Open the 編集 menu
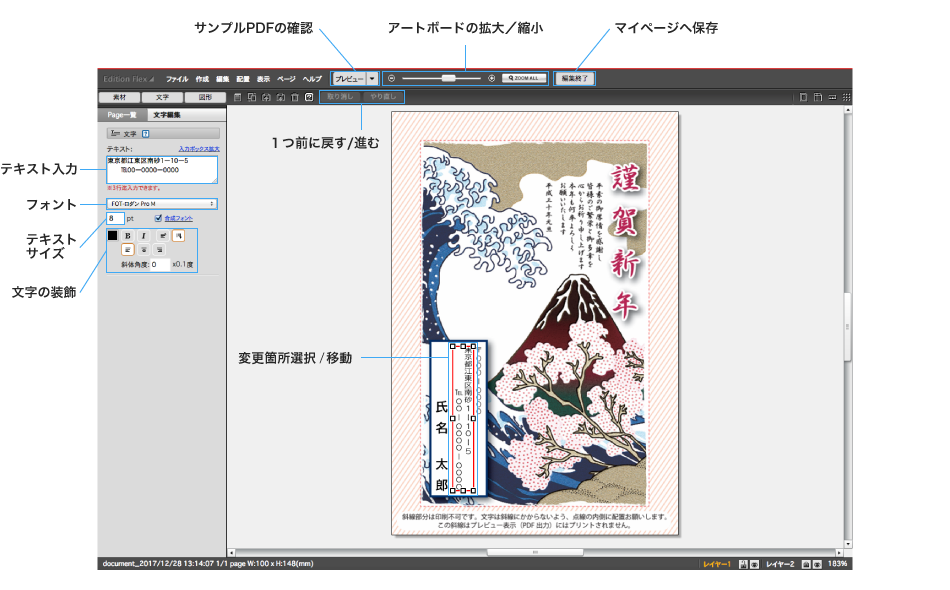This screenshot has height=590, width=950. [x=222, y=79]
